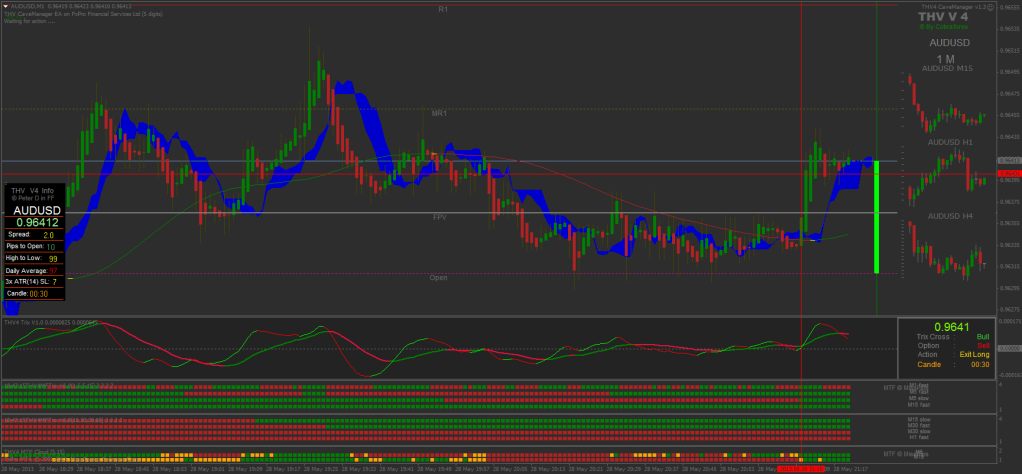Click the 'H1 fast' MTF row label
The height and width of the screenshot is (474, 1022).
918,437
